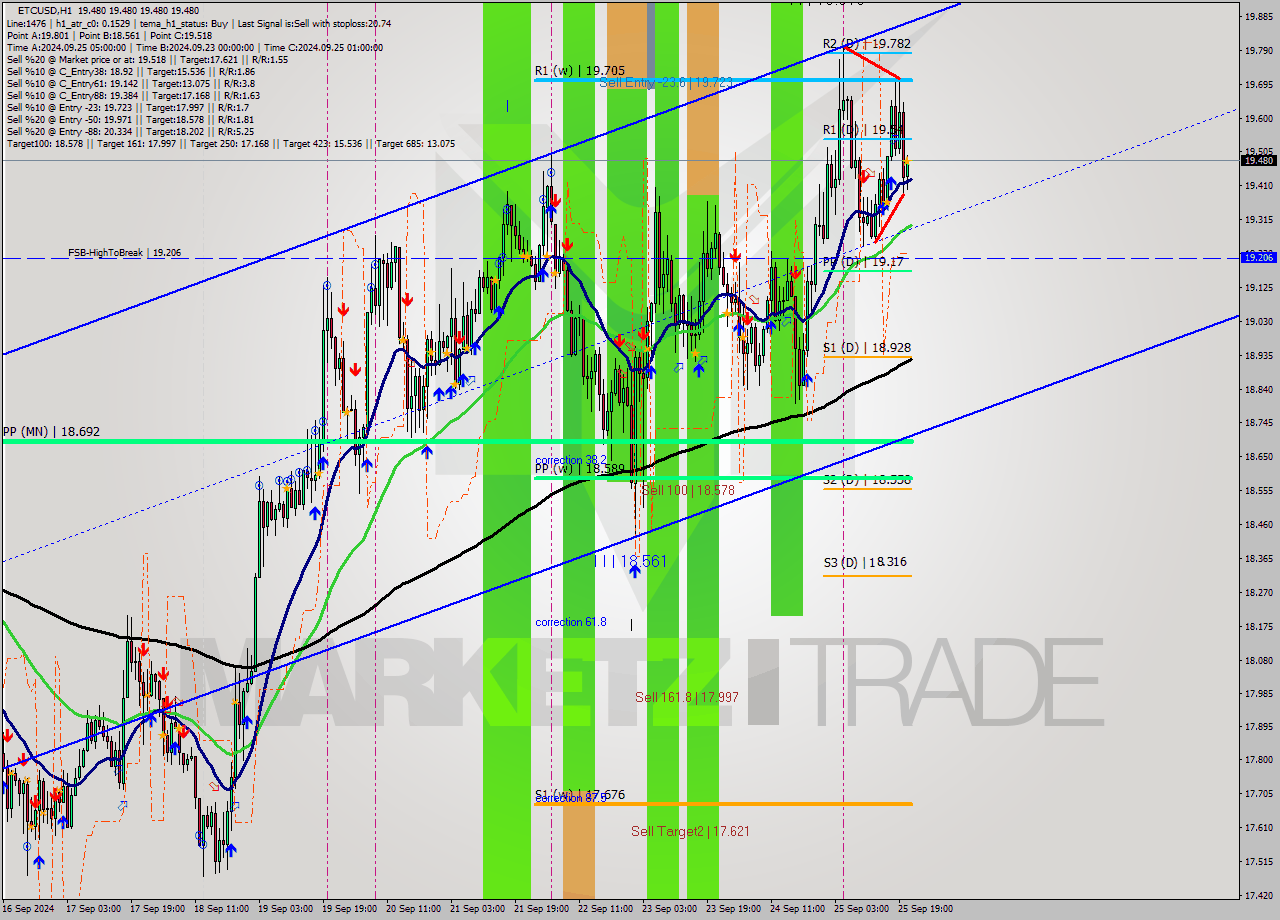
Task: Select the 'Sell %20 @ Entry -50' line
Action: [130, 120]
